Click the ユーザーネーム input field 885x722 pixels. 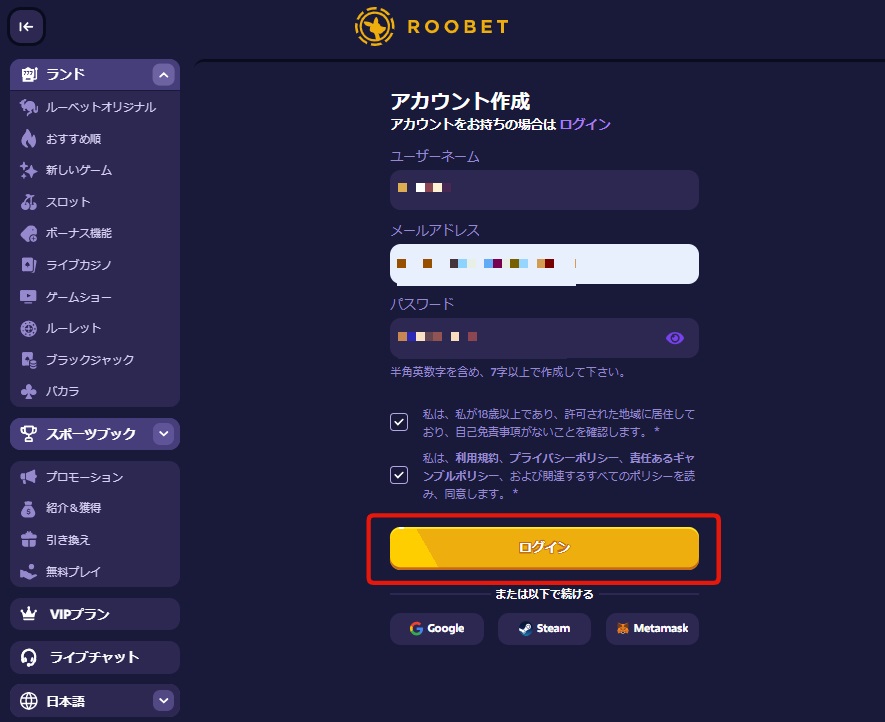click(544, 190)
